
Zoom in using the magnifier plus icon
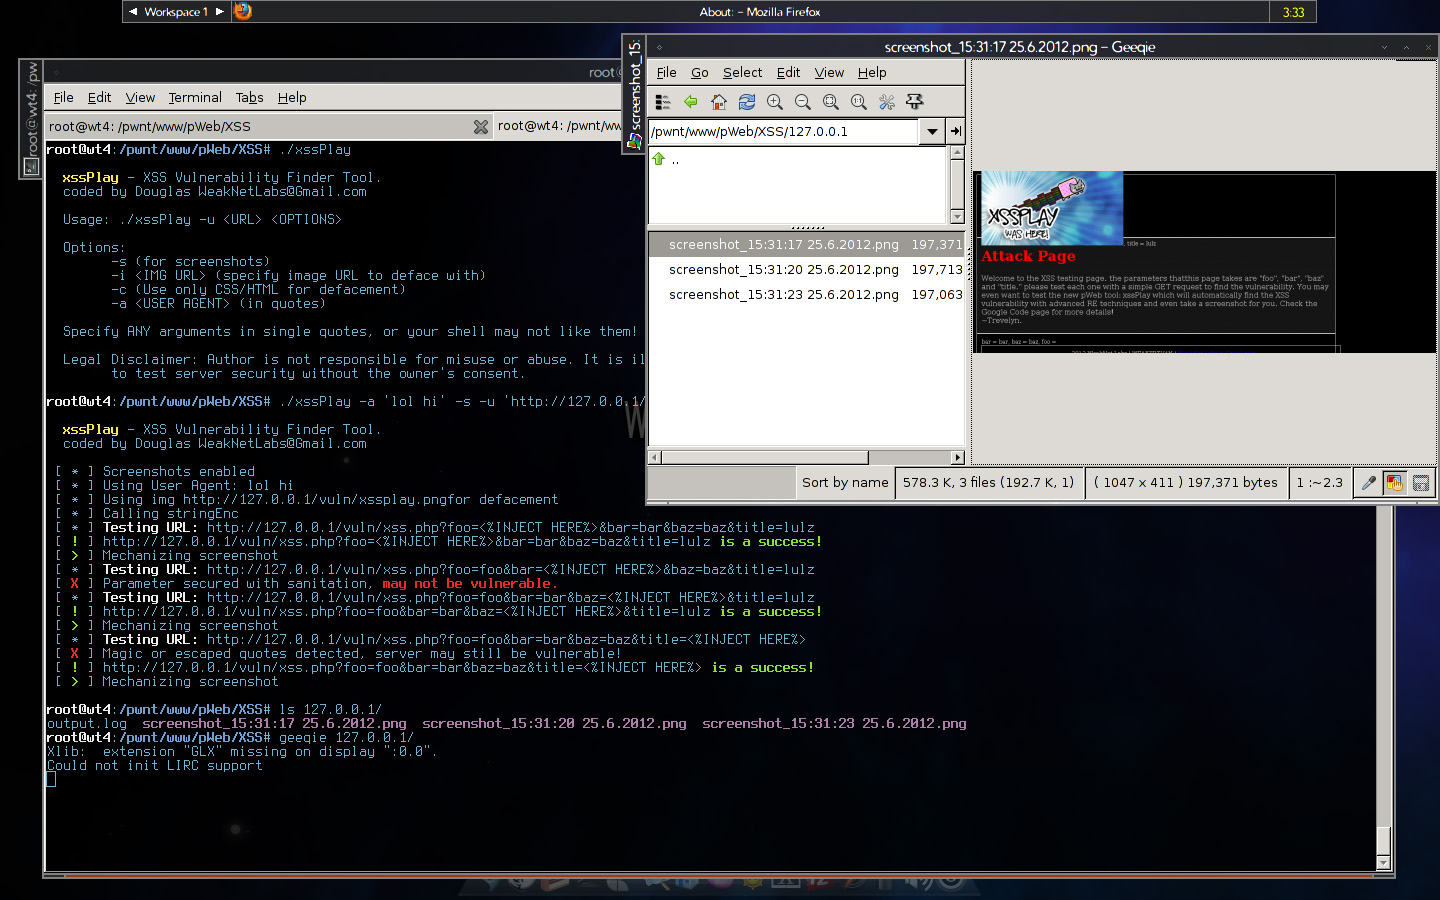775,102
